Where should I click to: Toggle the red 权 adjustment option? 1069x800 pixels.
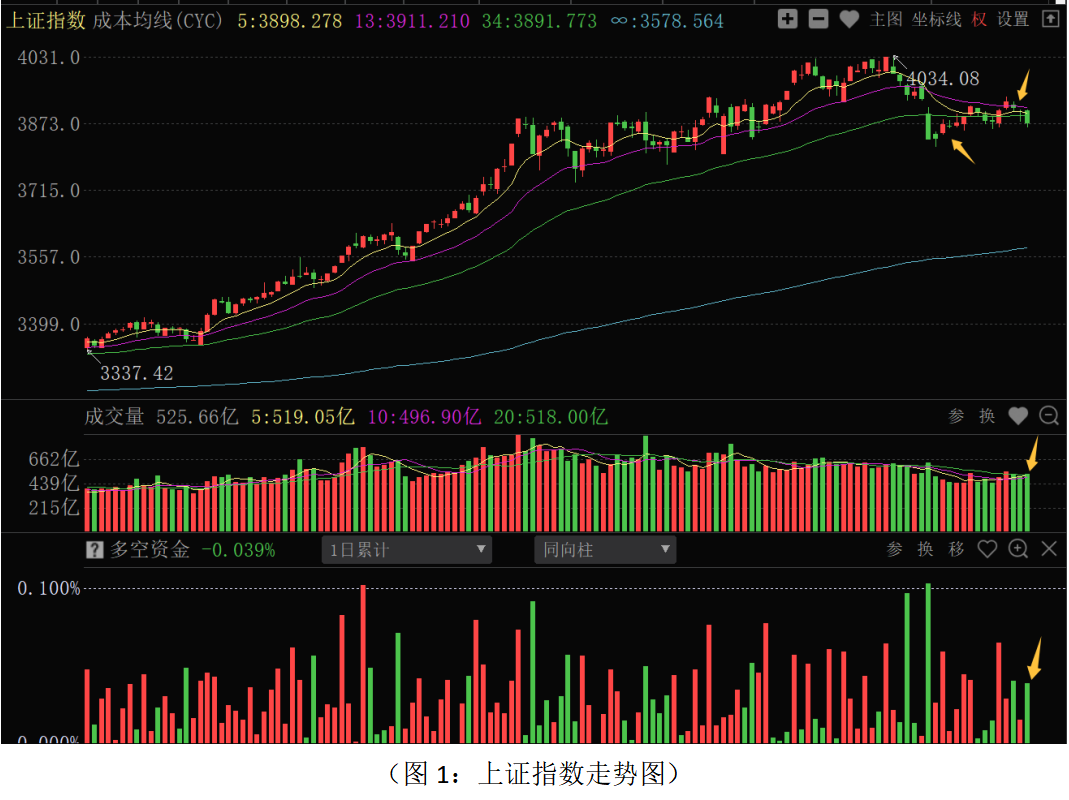(978, 19)
